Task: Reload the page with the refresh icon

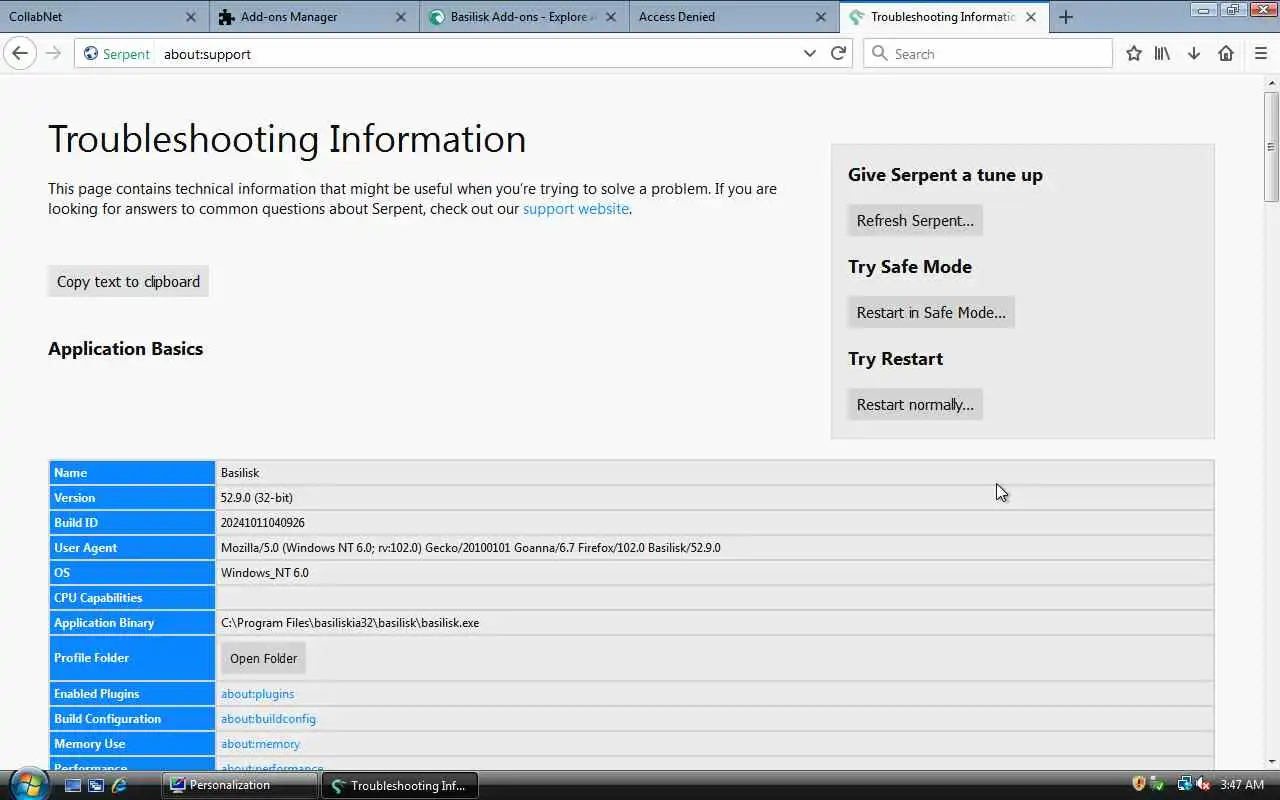Action: click(838, 53)
